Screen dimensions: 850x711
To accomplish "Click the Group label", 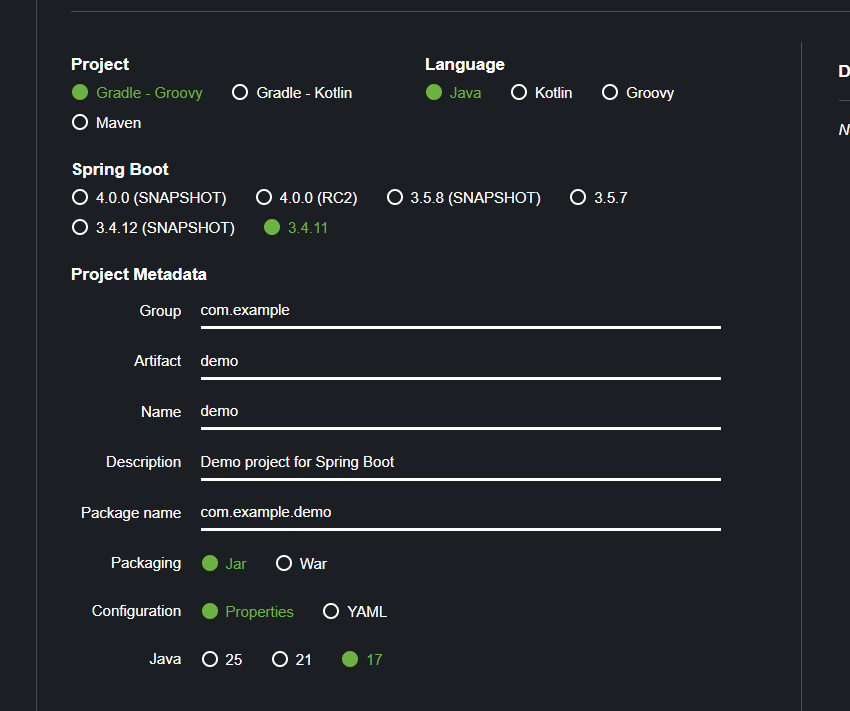I will coord(160,311).
